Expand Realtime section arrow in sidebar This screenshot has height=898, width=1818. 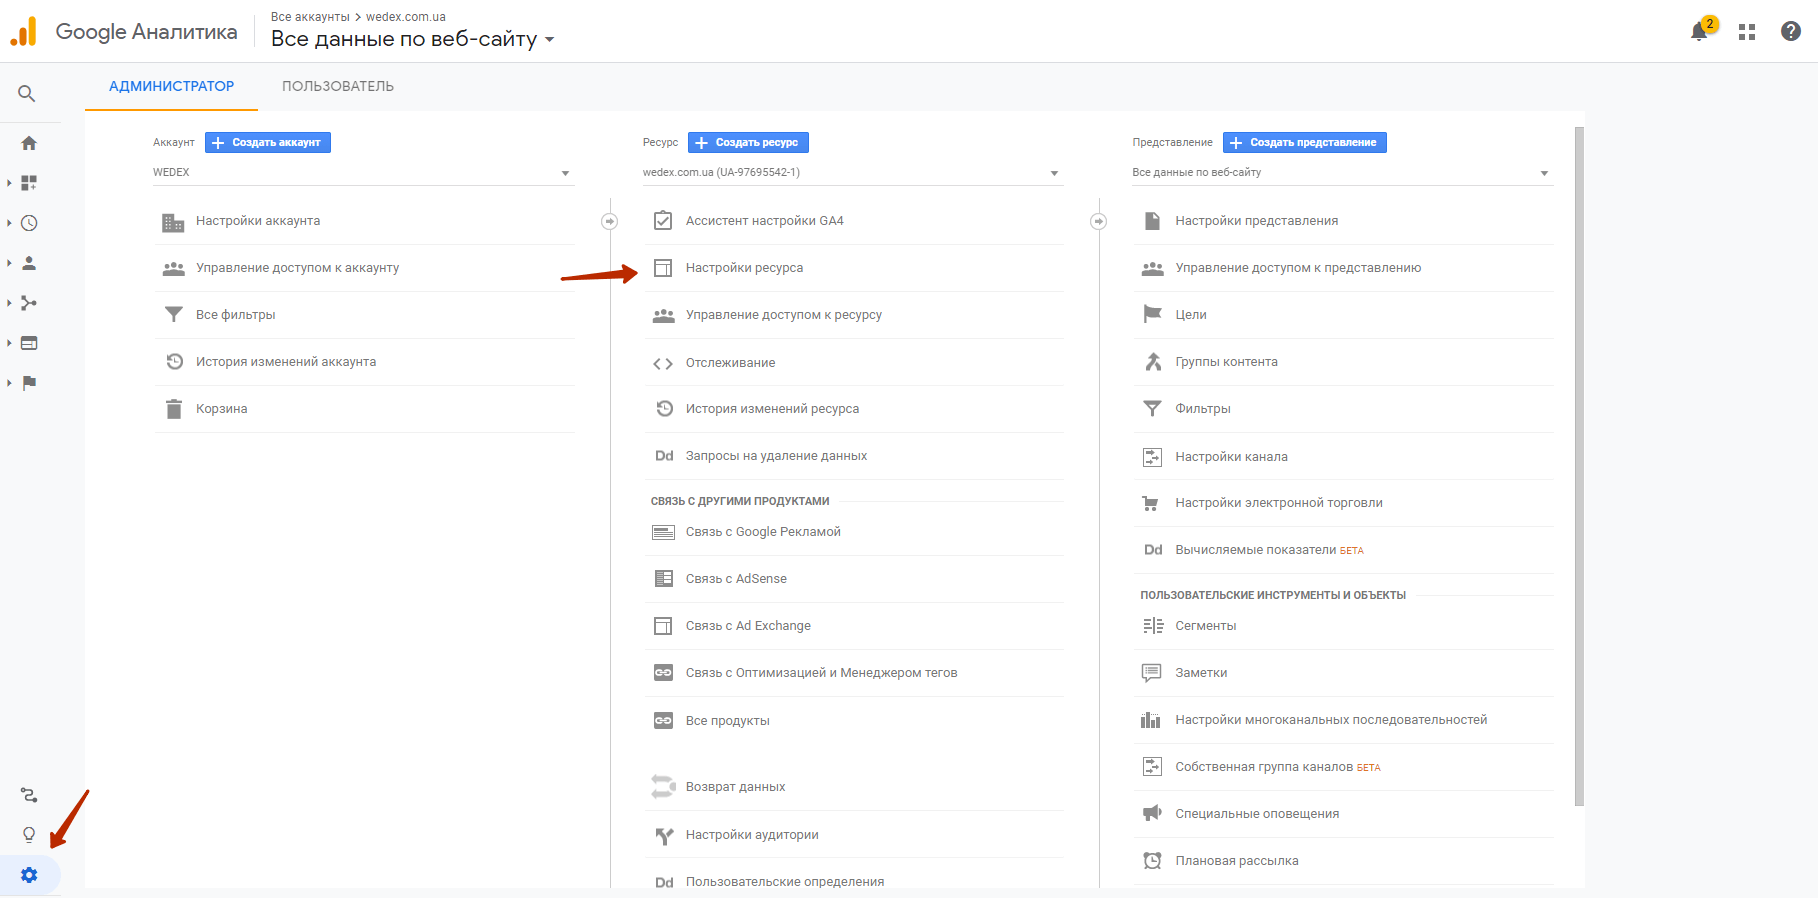click(x=9, y=223)
